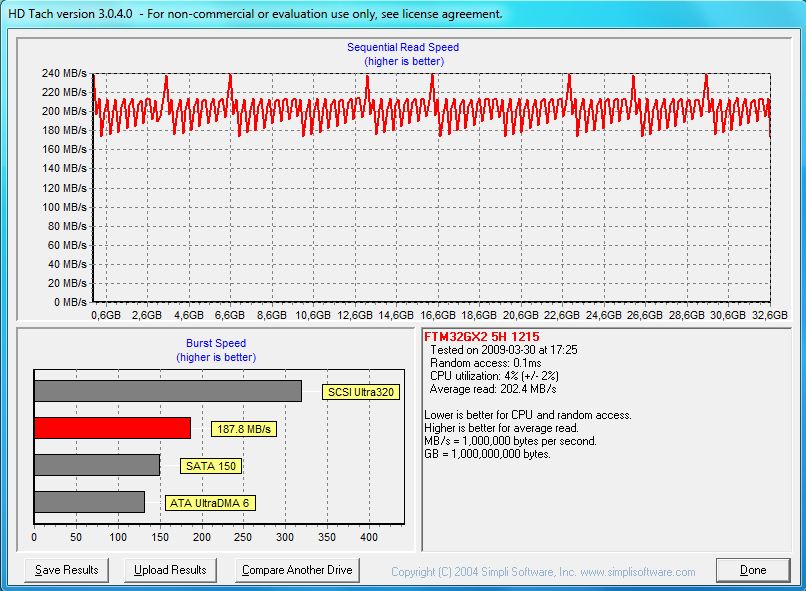Click the 32,6GB axis label

tap(770, 315)
